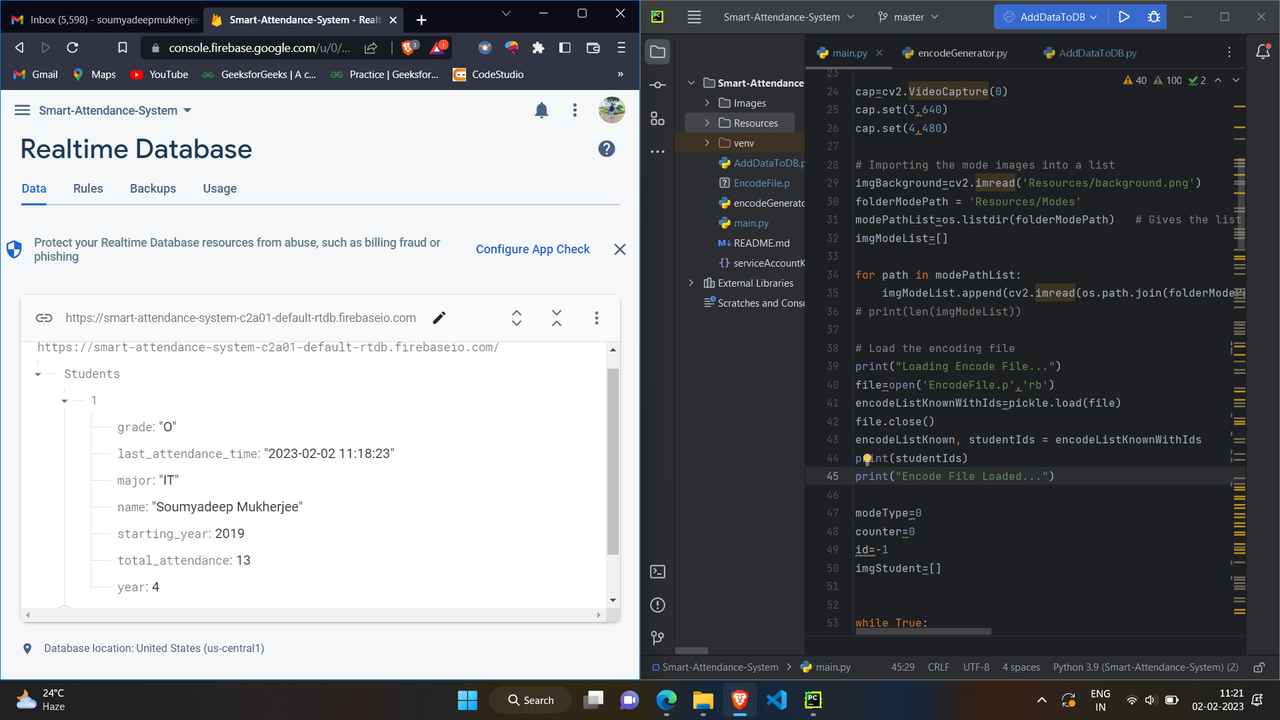Open PyCharm main menu hamburger
Screen dimensions: 1280x720
pyautogui.click(x=694, y=17)
